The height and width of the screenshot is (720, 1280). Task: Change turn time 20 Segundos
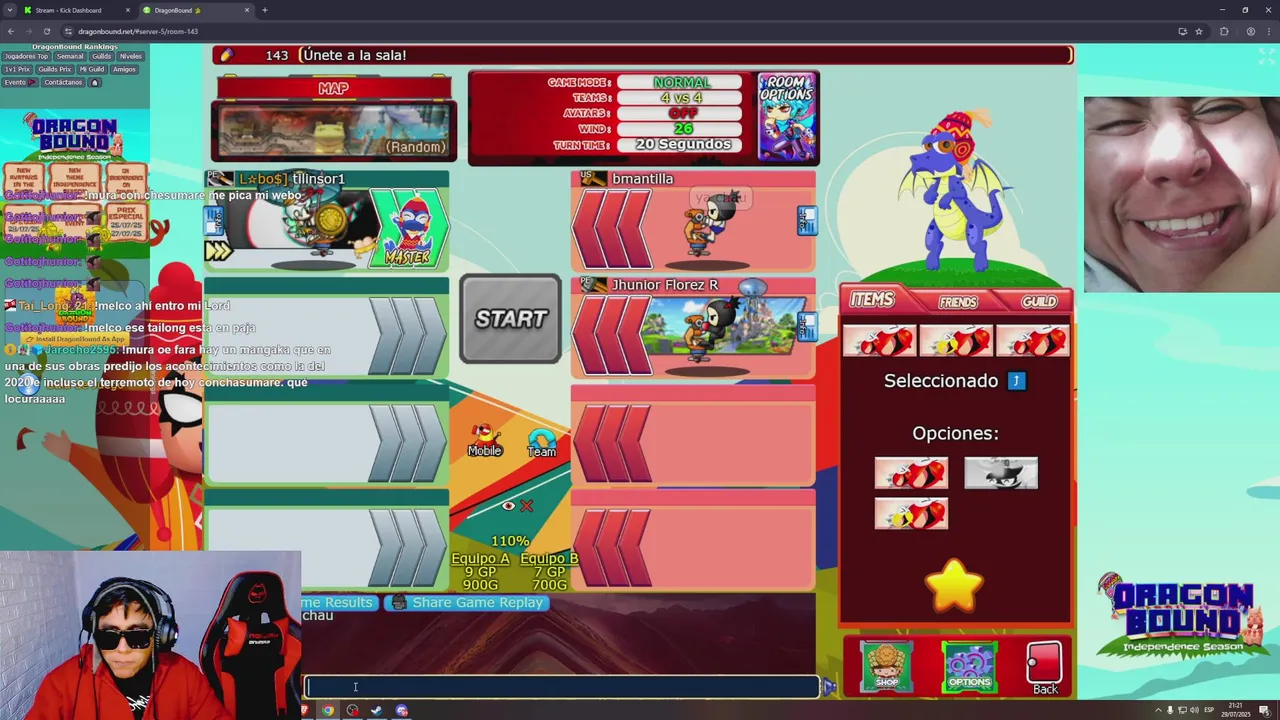click(x=681, y=144)
